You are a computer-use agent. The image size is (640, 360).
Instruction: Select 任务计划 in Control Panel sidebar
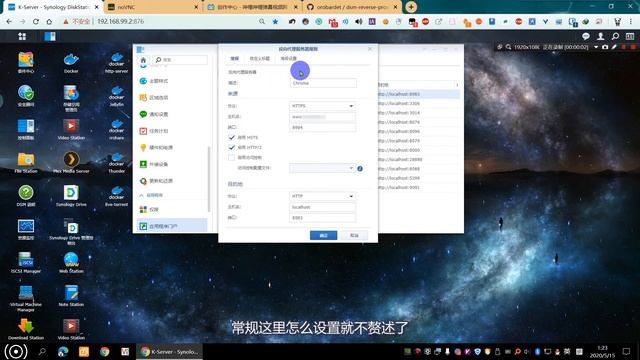click(x=171, y=131)
